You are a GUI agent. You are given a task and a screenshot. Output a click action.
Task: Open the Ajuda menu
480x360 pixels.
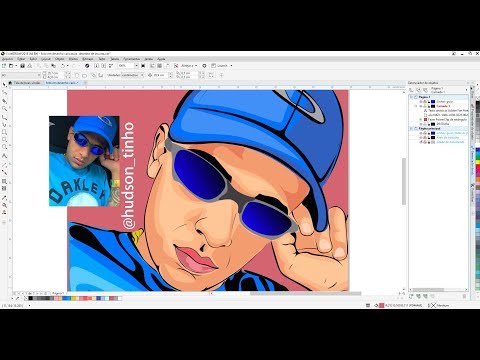[x=161, y=59]
